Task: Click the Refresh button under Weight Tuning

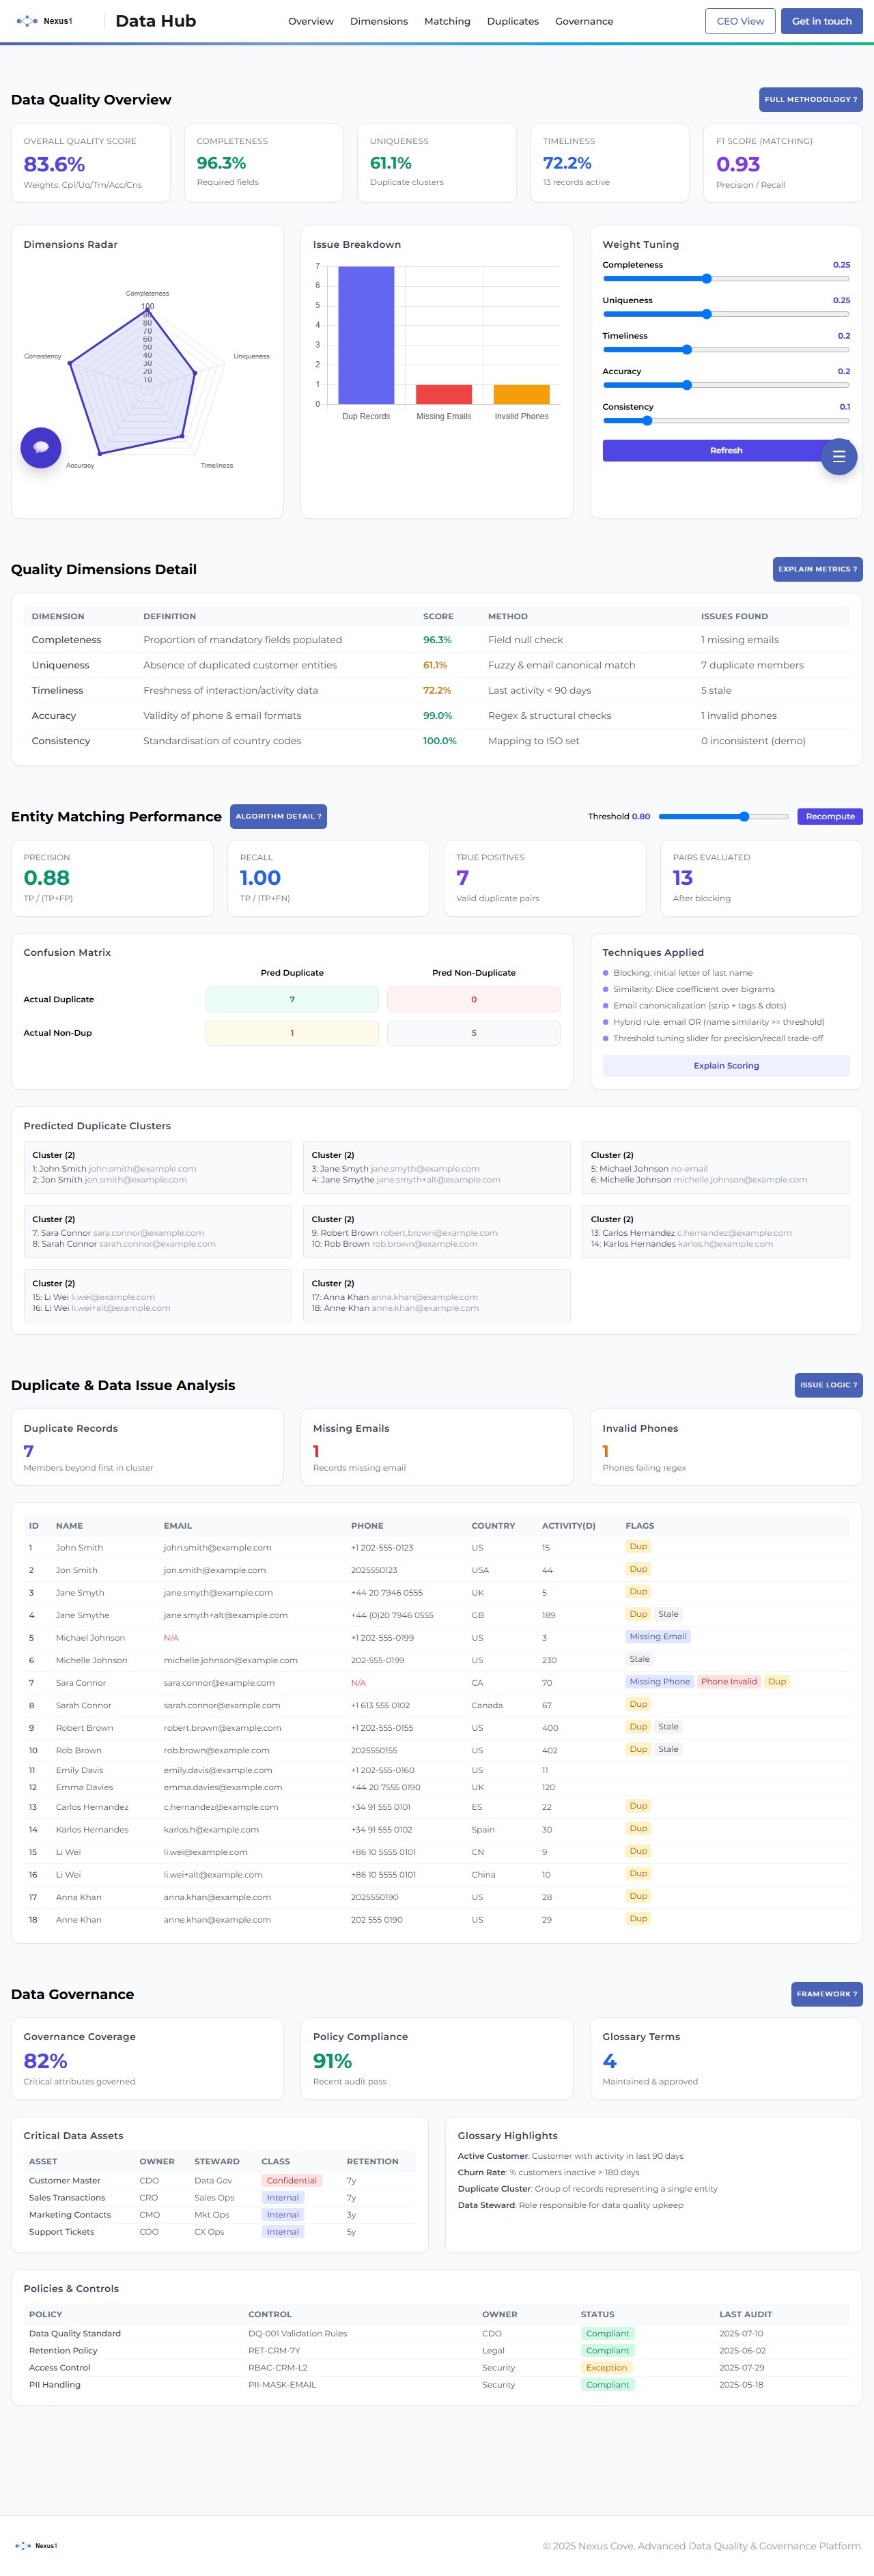Action: (x=726, y=450)
